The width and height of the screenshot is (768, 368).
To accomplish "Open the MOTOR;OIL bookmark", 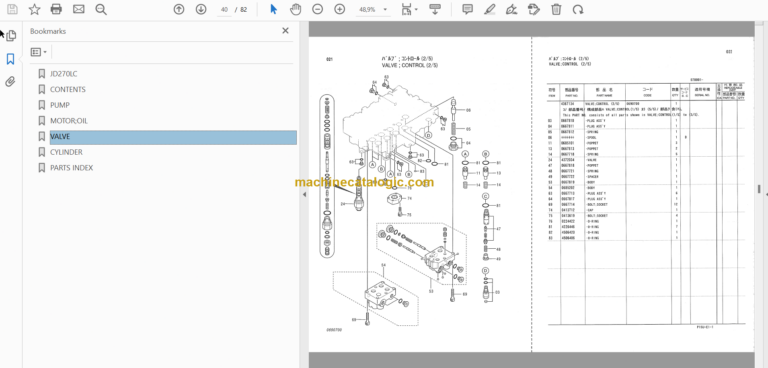I will (69, 121).
